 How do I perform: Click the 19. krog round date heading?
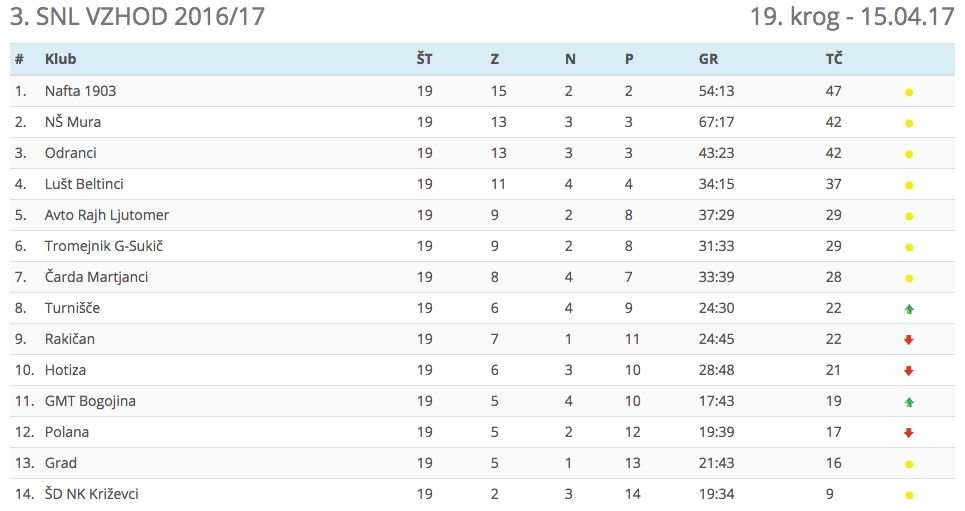pyautogui.click(x=851, y=17)
